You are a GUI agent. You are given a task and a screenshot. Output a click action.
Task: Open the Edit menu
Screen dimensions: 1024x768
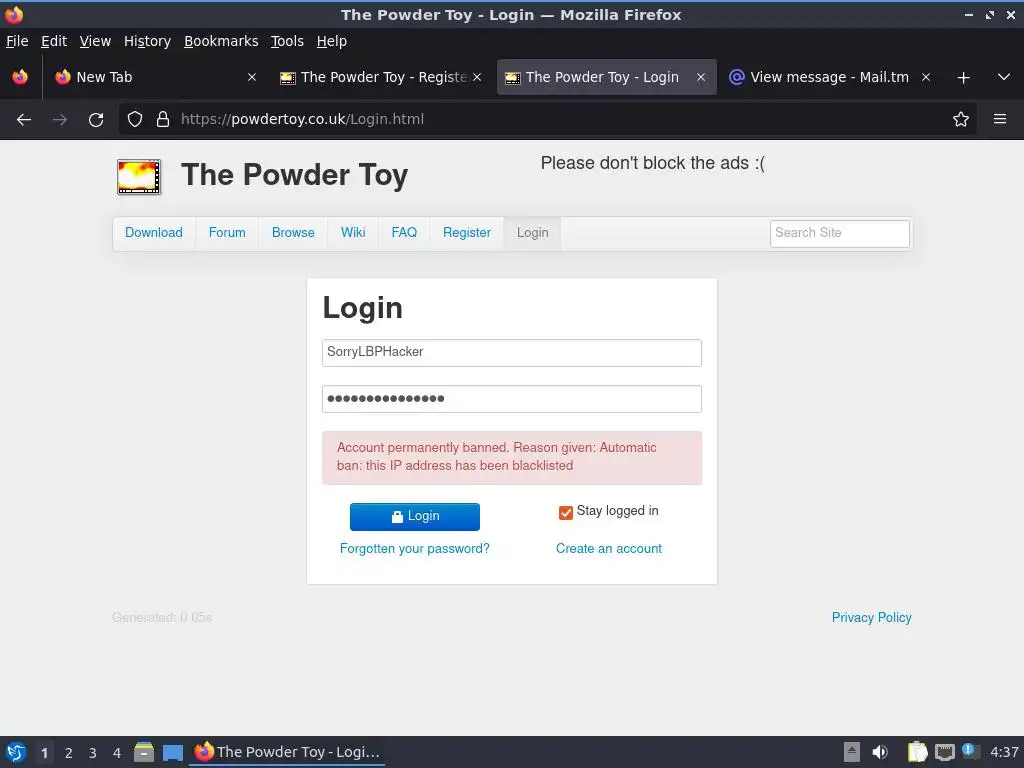pos(54,41)
